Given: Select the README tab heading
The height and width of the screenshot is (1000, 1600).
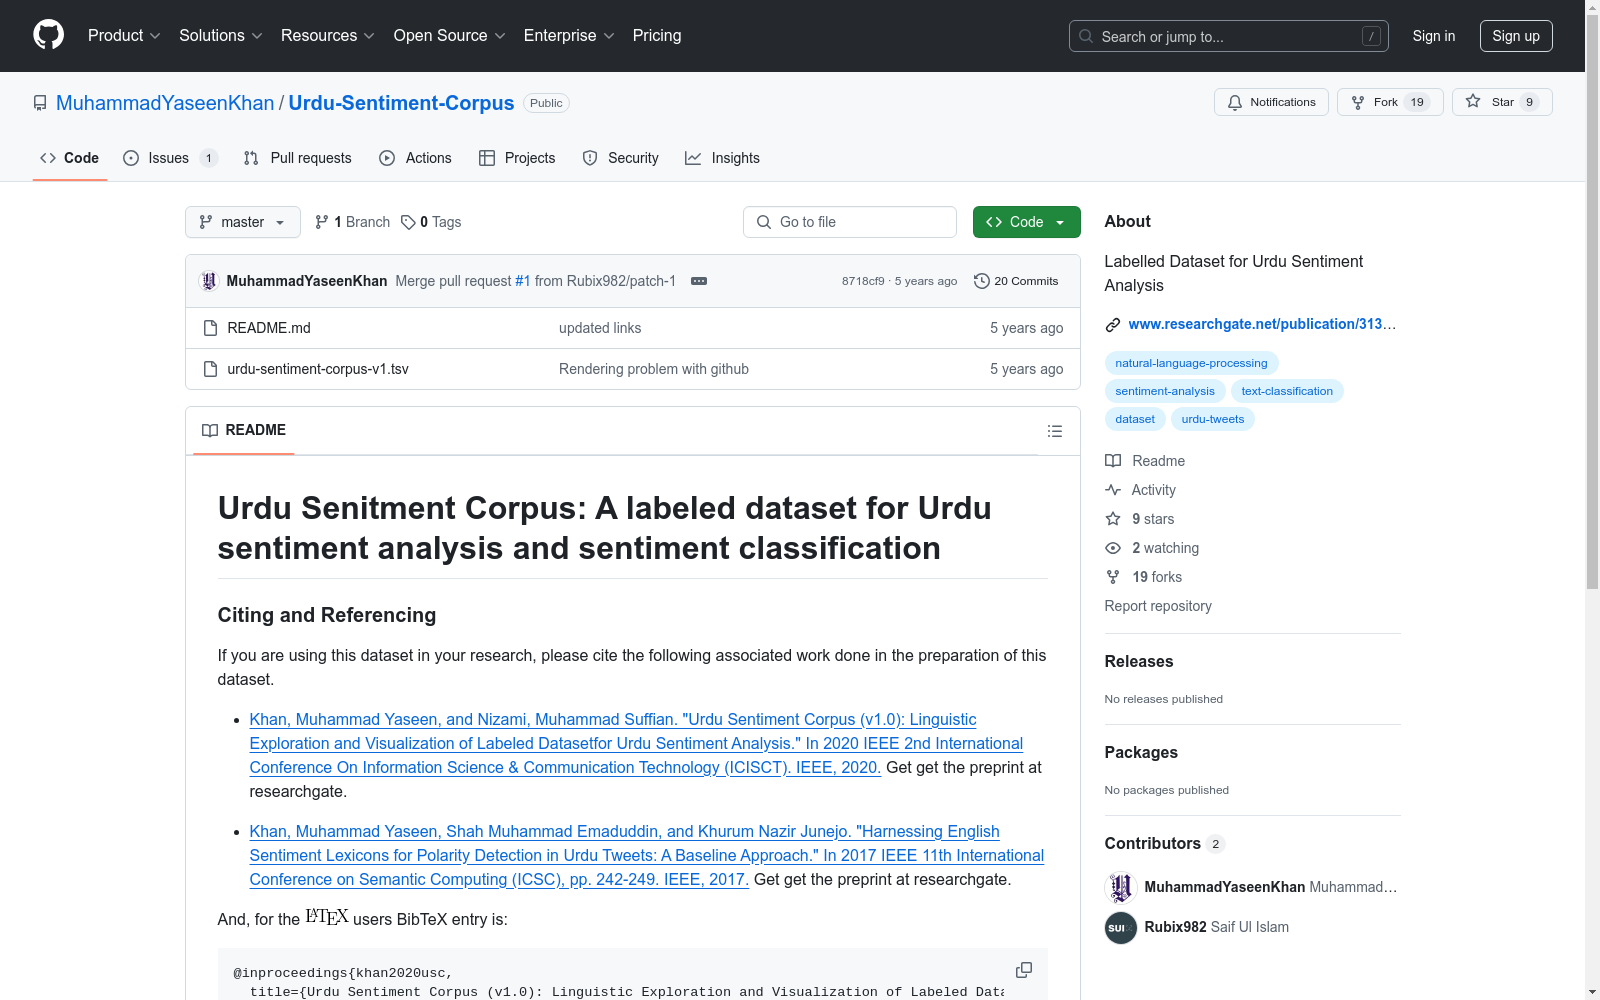Looking at the screenshot, I should click(244, 430).
